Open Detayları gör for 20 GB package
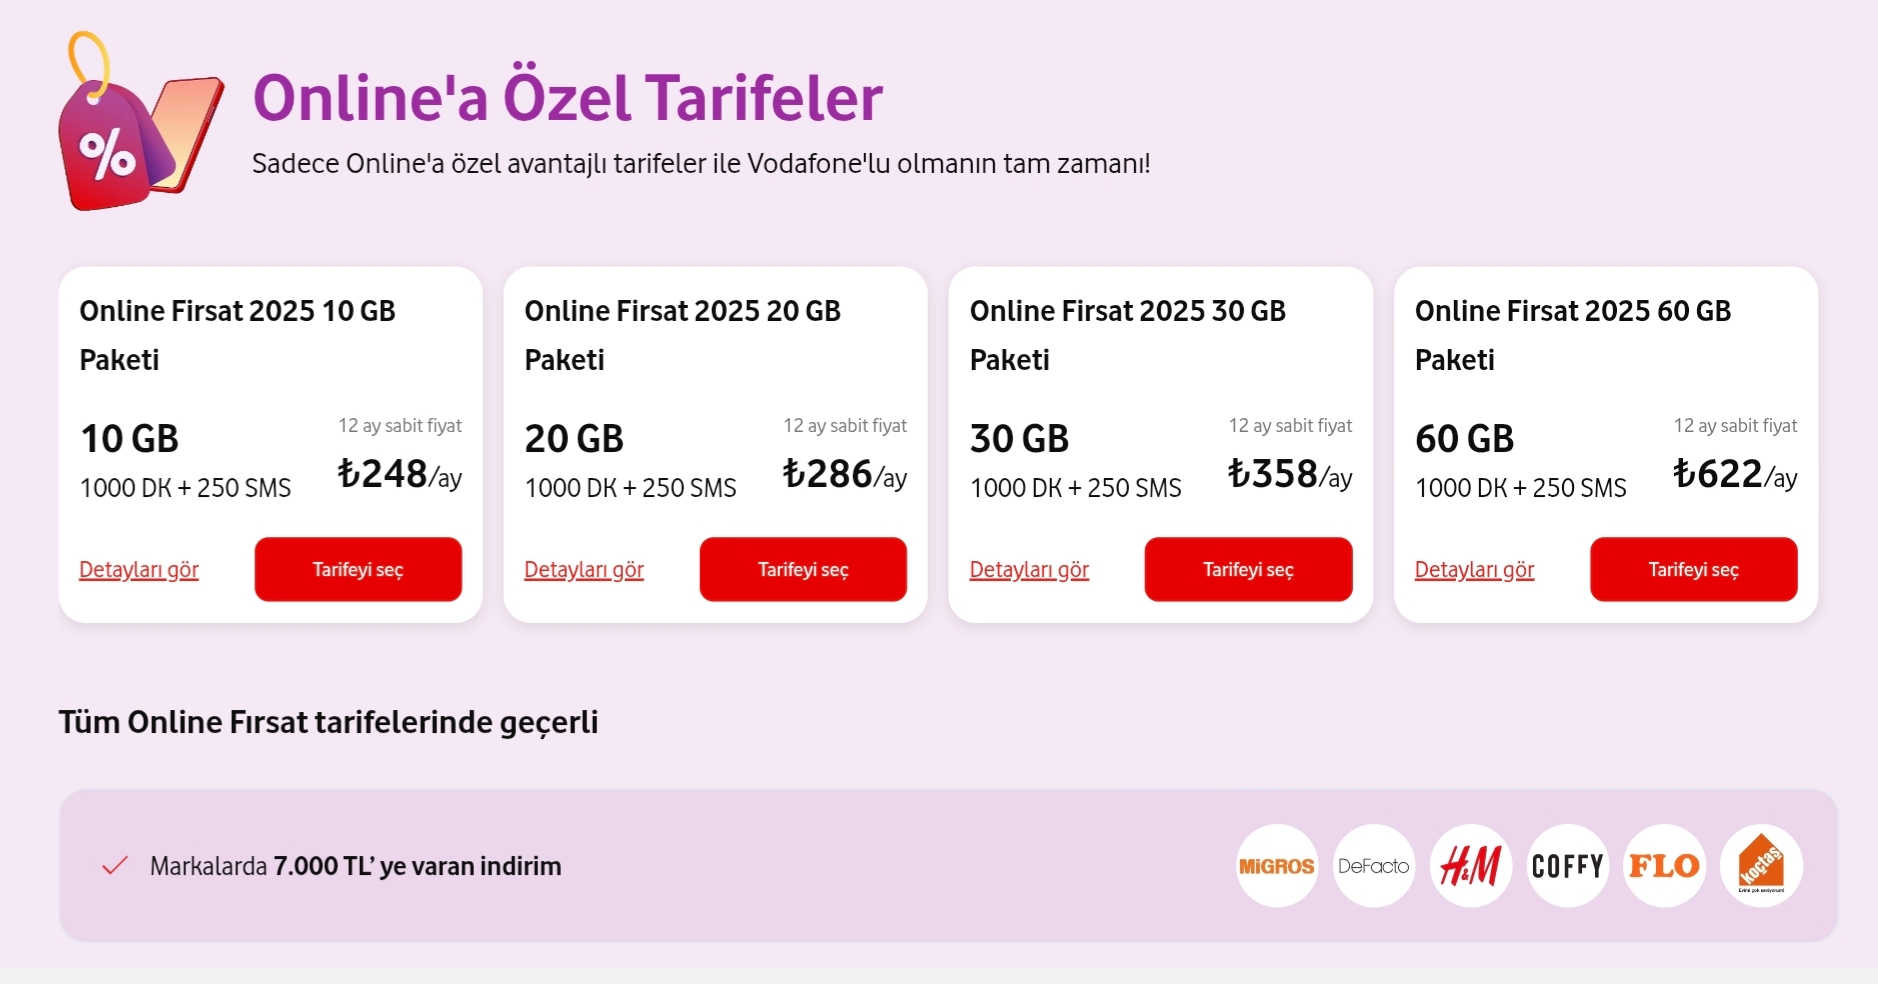This screenshot has height=984, width=1878. pyautogui.click(x=584, y=570)
